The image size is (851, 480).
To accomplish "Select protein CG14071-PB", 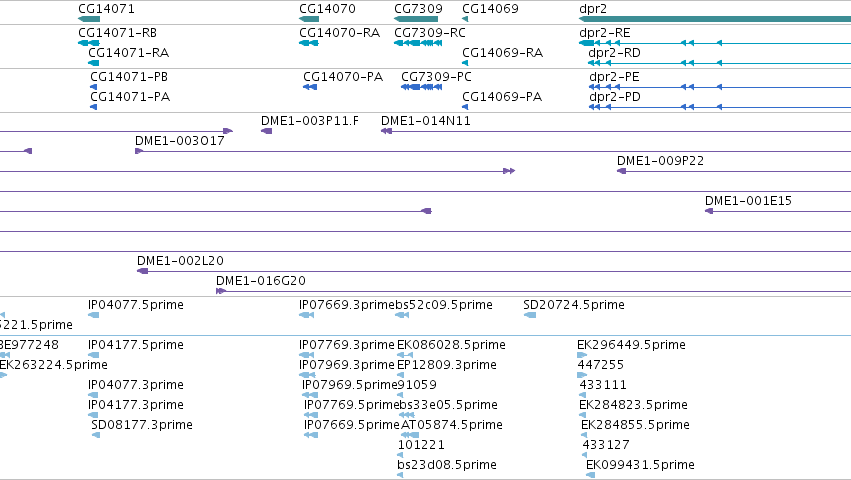I will click(x=129, y=77).
